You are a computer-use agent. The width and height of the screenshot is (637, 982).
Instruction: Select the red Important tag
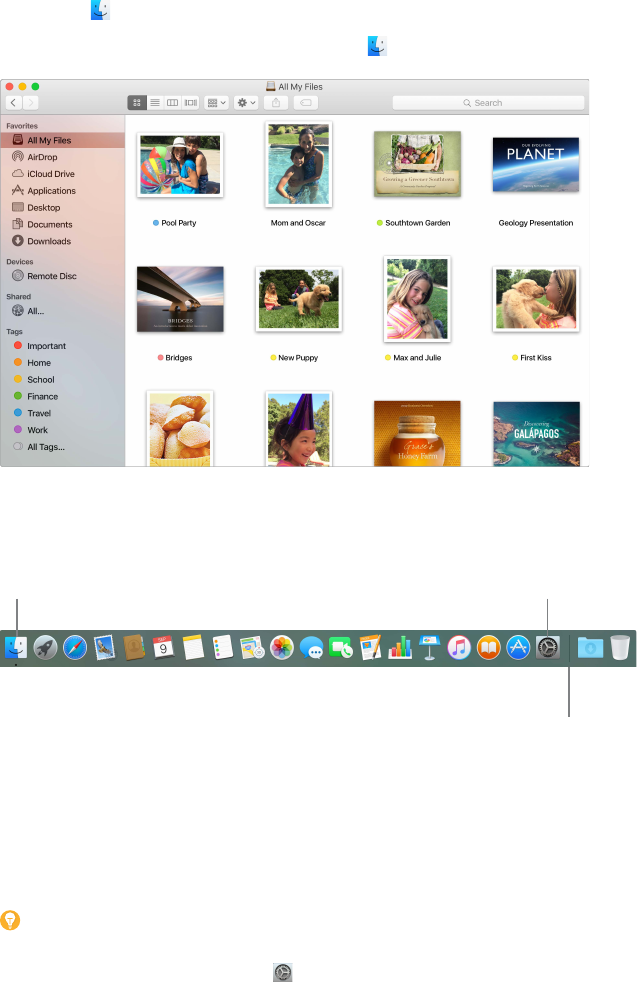(x=46, y=346)
